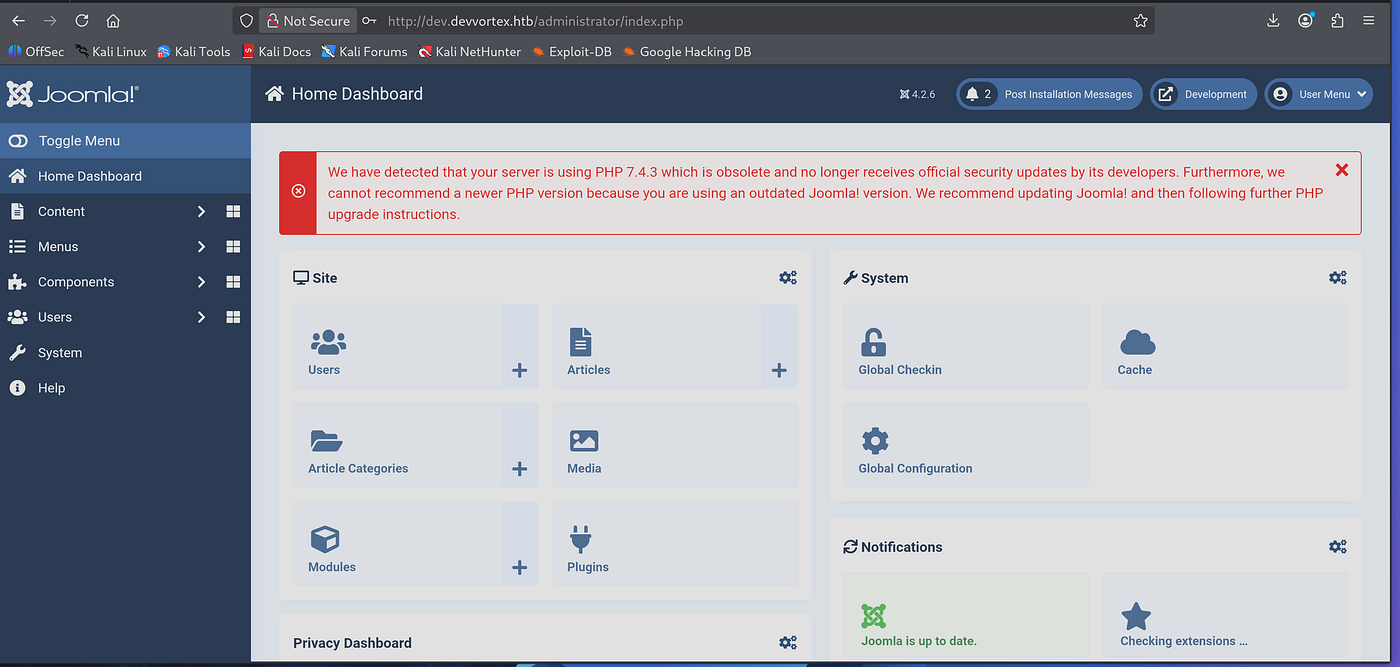
Task: Dismiss the PHP warning with red X
Action: click(1342, 170)
